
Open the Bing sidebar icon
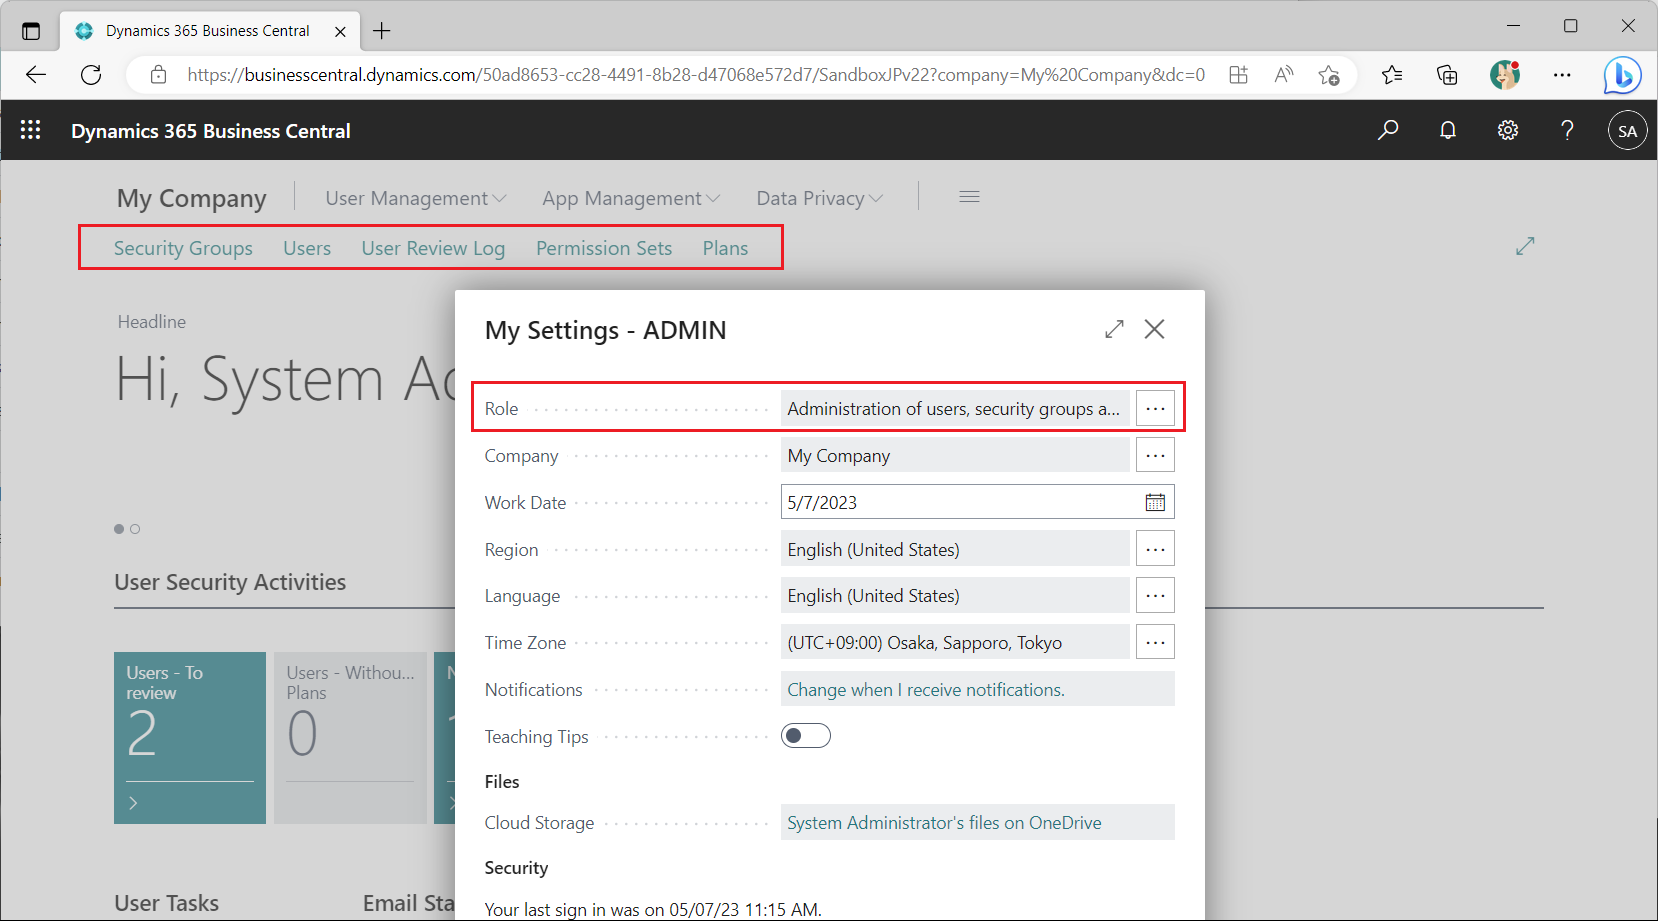point(1622,74)
